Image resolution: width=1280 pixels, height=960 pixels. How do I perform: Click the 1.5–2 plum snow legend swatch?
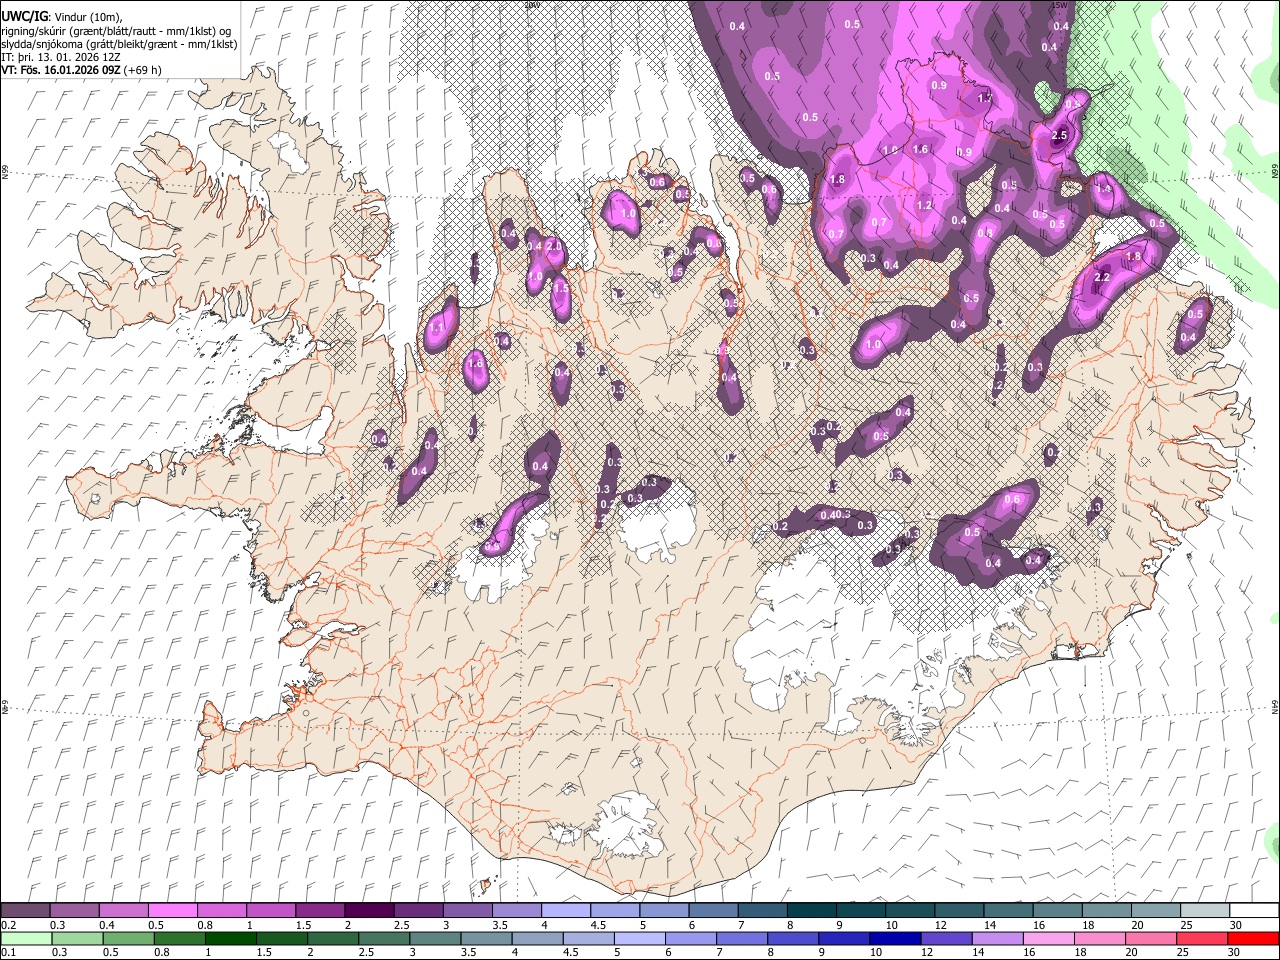[x=320, y=910]
